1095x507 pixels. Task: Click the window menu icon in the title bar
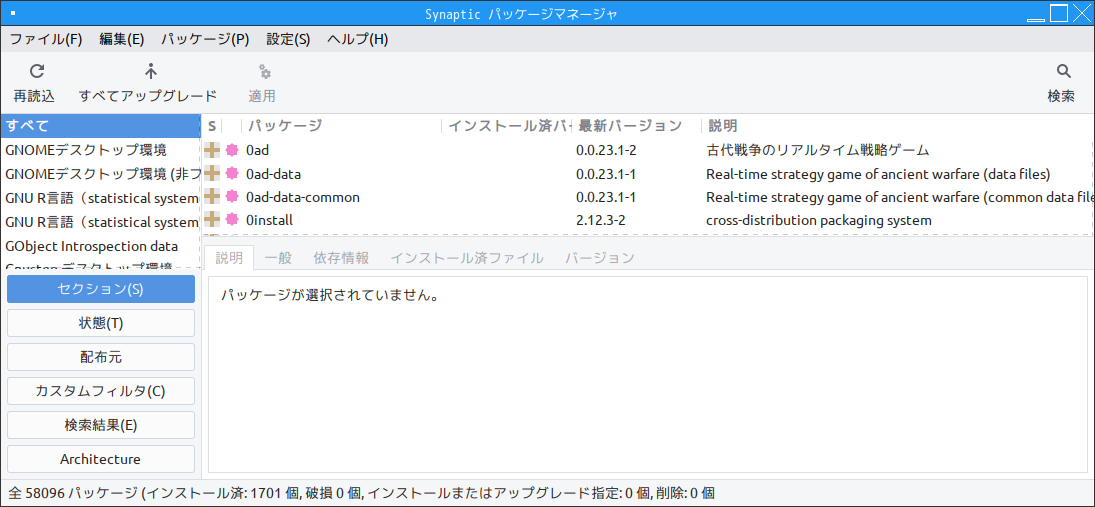click(x=13, y=13)
